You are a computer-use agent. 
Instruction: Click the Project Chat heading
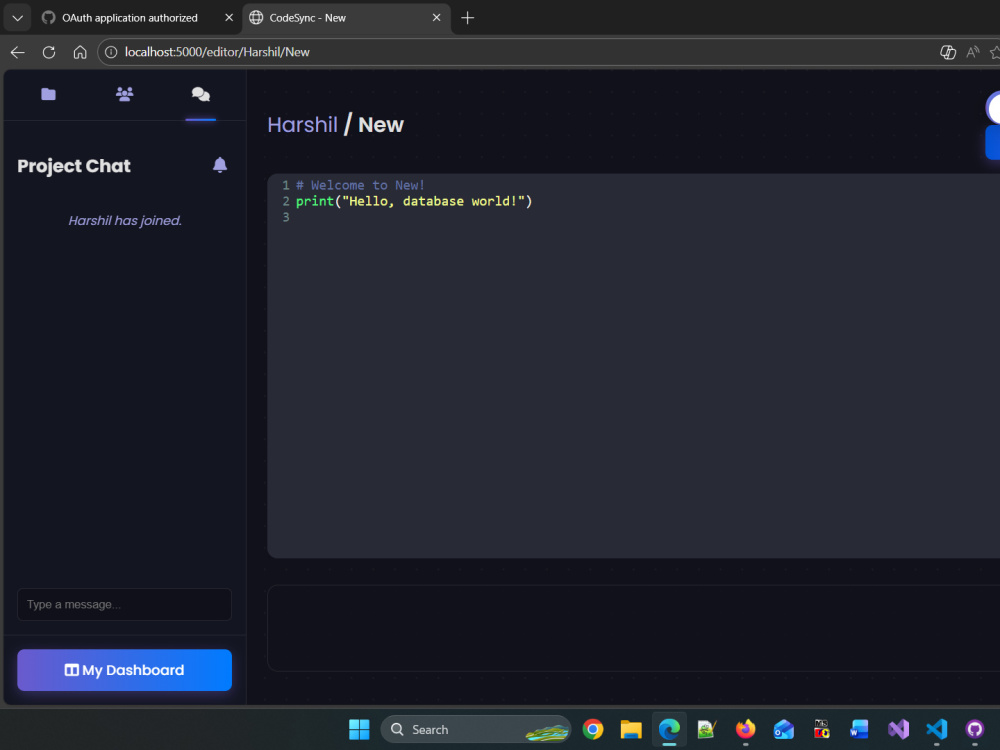tap(74, 166)
